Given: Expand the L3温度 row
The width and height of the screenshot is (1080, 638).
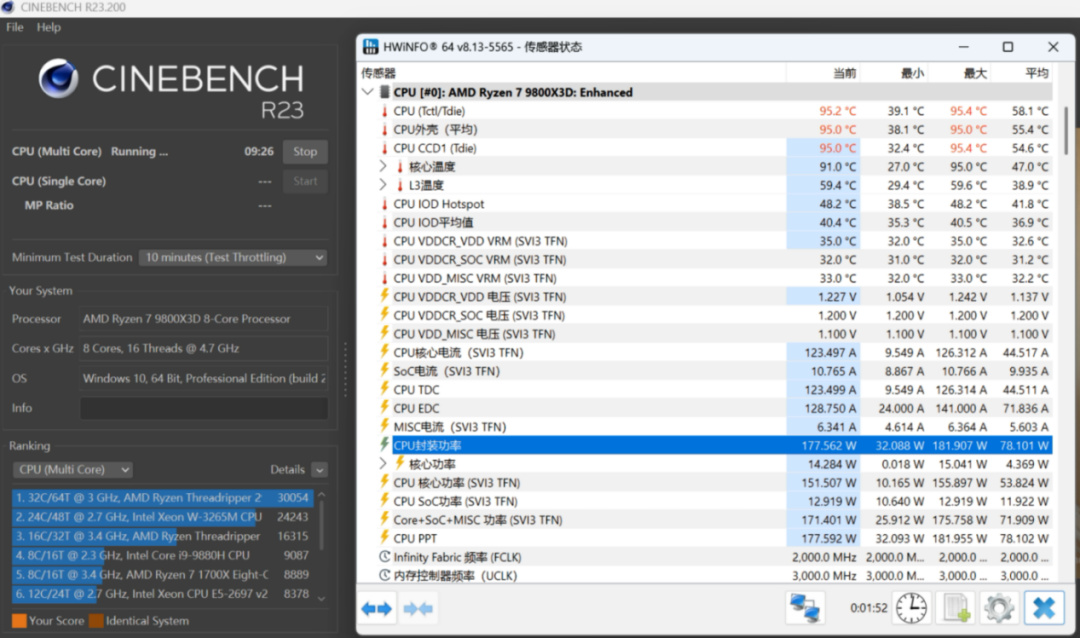Looking at the screenshot, I should click(x=384, y=185).
